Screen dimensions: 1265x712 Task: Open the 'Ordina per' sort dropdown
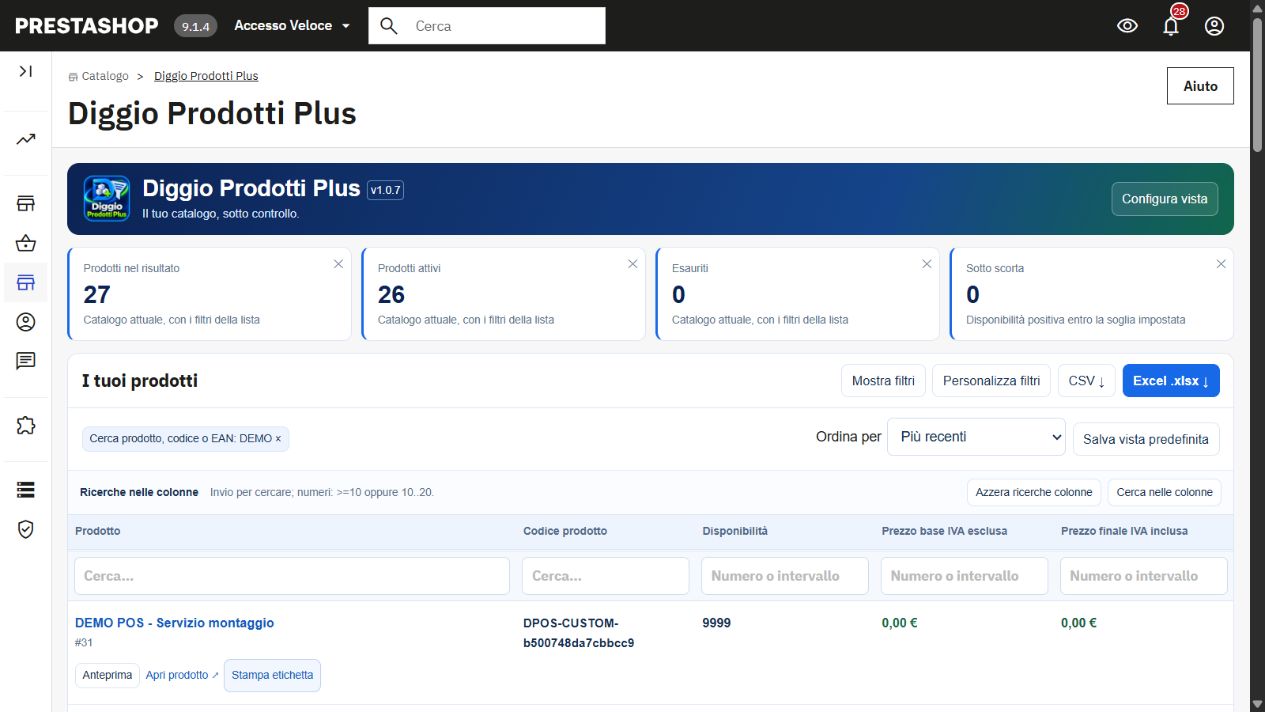pyautogui.click(x=976, y=437)
